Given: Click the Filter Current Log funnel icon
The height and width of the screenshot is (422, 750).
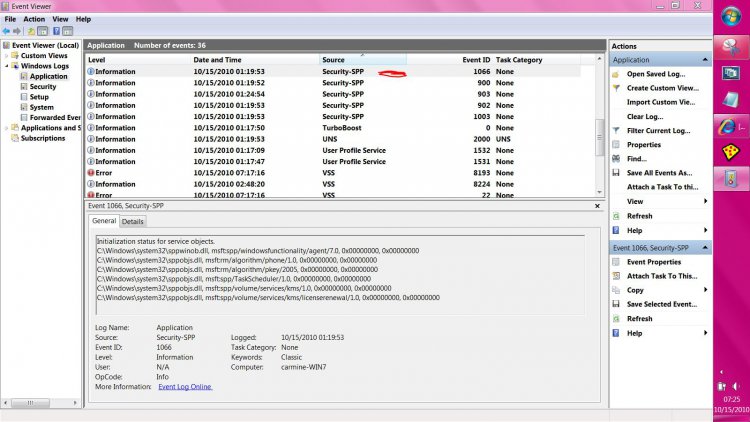Looking at the screenshot, I should tap(616, 131).
